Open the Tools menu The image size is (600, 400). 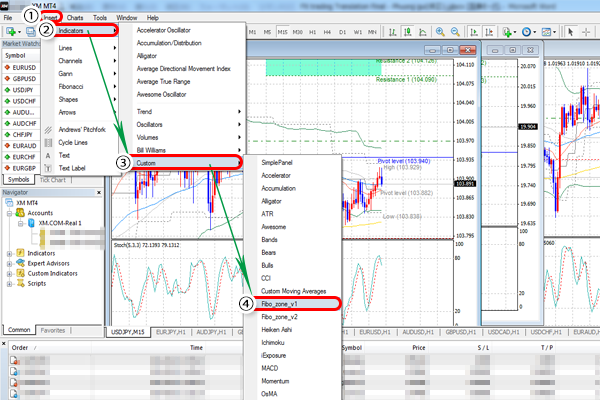pyautogui.click(x=100, y=18)
